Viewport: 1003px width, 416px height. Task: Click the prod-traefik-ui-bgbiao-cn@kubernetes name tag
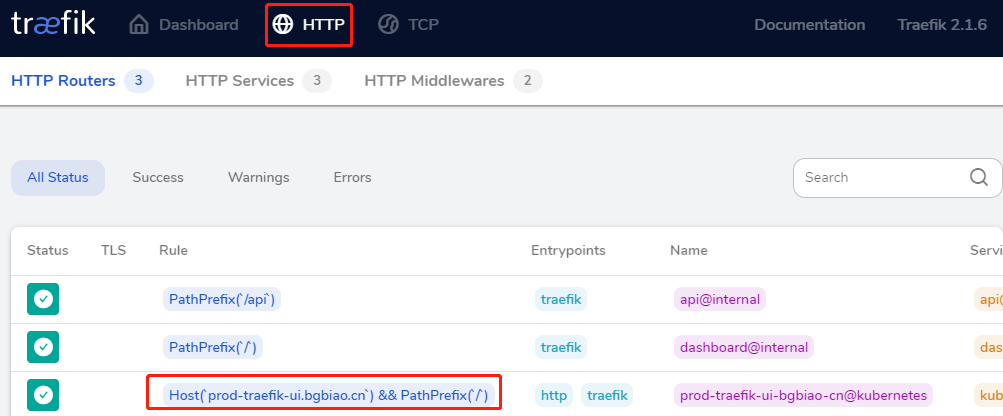click(x=803, y=396)
